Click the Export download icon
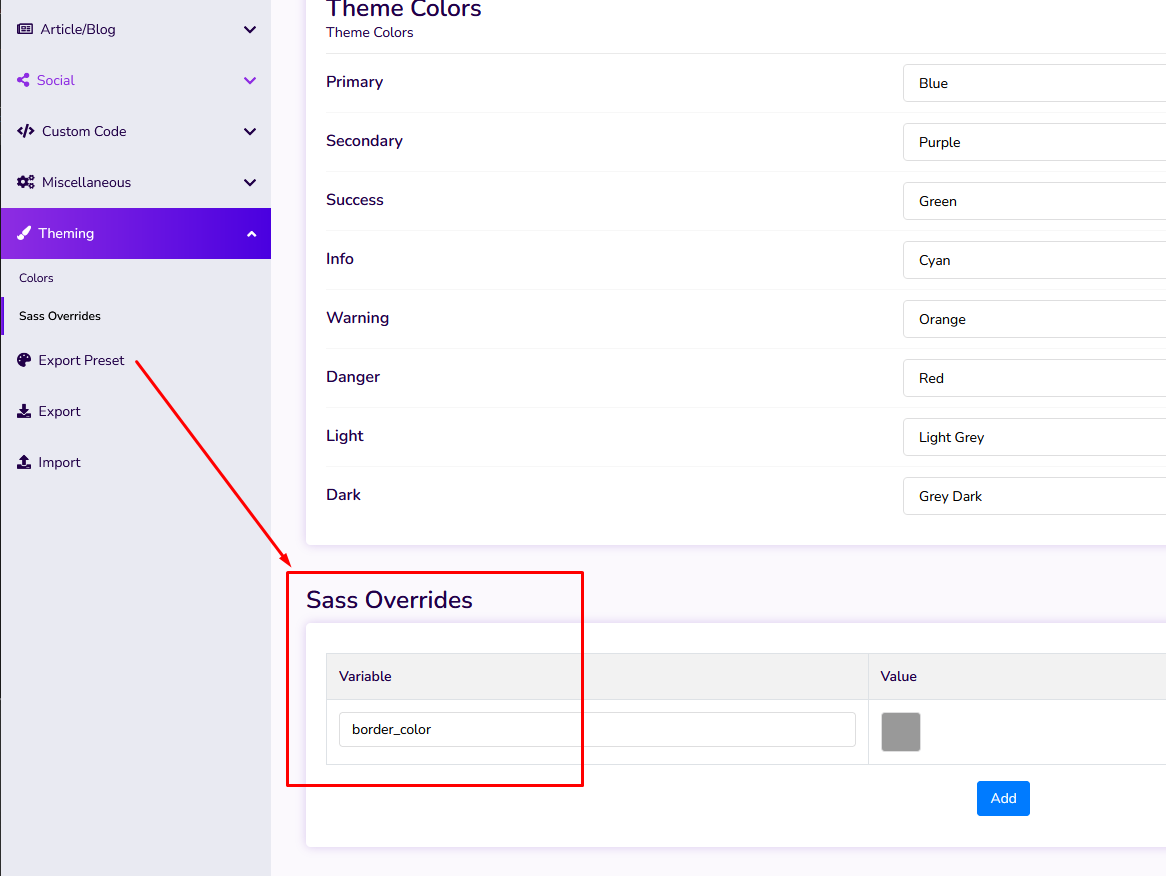1166x876 pixels. click(24, 411)
